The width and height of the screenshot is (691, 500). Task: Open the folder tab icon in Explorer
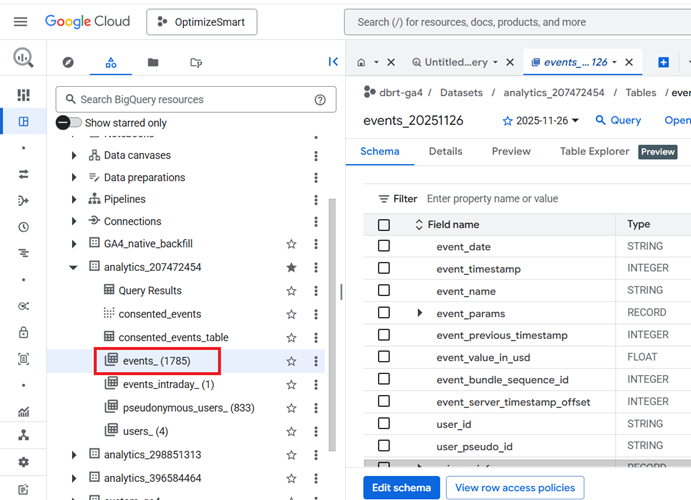[153, 63]
